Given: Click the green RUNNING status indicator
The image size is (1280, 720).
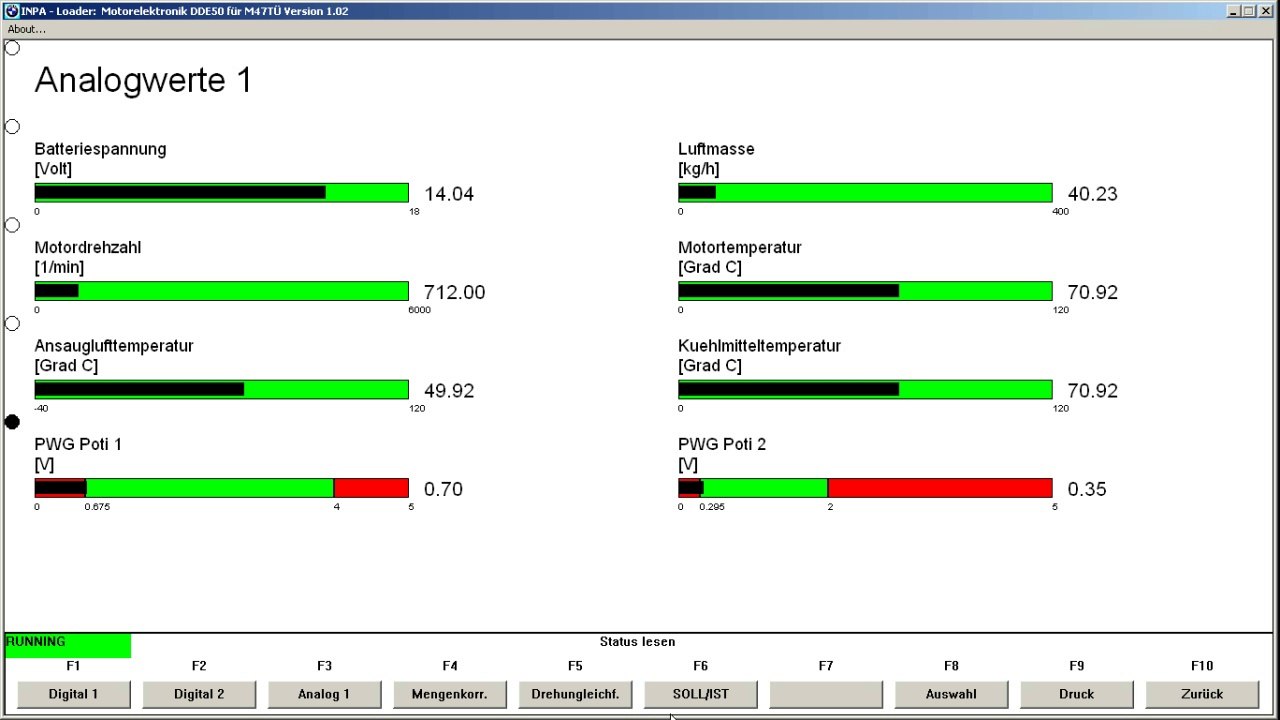Looking at the screenshot, I should click(68, 645).
